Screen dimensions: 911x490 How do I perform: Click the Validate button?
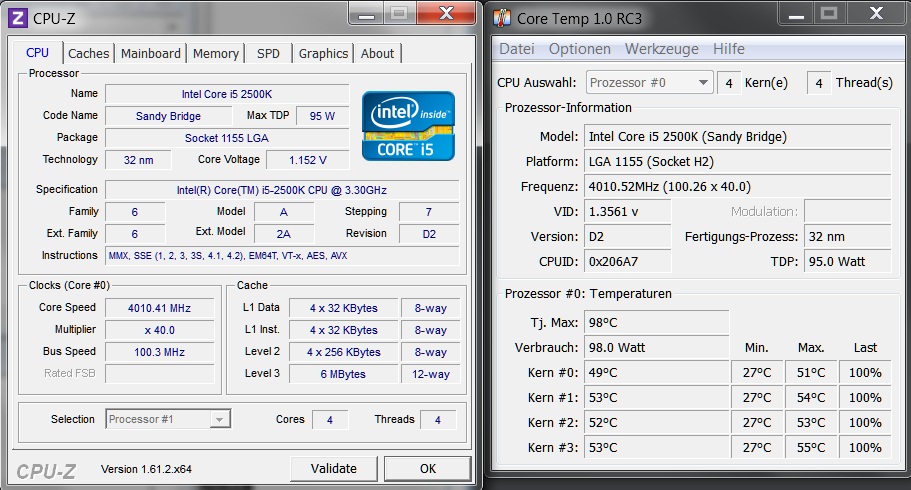coord(333,468)
